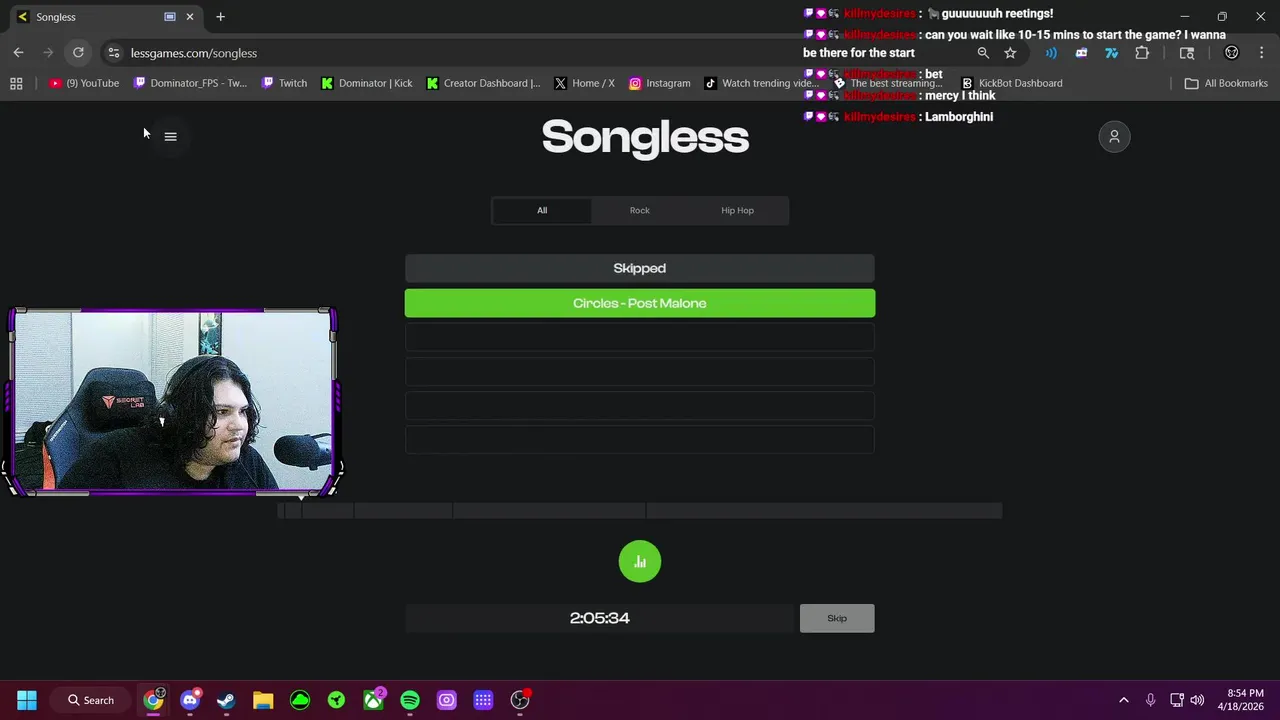The width and height of the screenshot is (1280, 720).
Task: Click the Skip button
Action: click(x=837, y=618)
